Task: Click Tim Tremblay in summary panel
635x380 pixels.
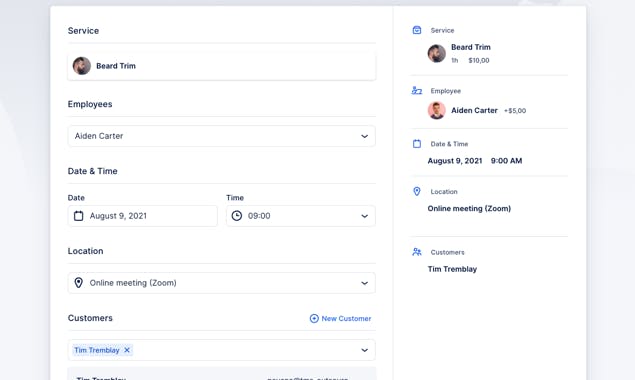Action: 452,269
